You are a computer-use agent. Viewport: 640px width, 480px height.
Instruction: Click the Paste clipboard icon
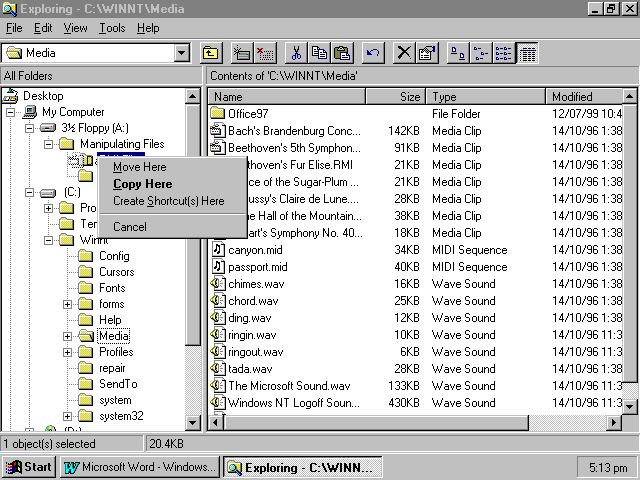(x=342, y=53)
